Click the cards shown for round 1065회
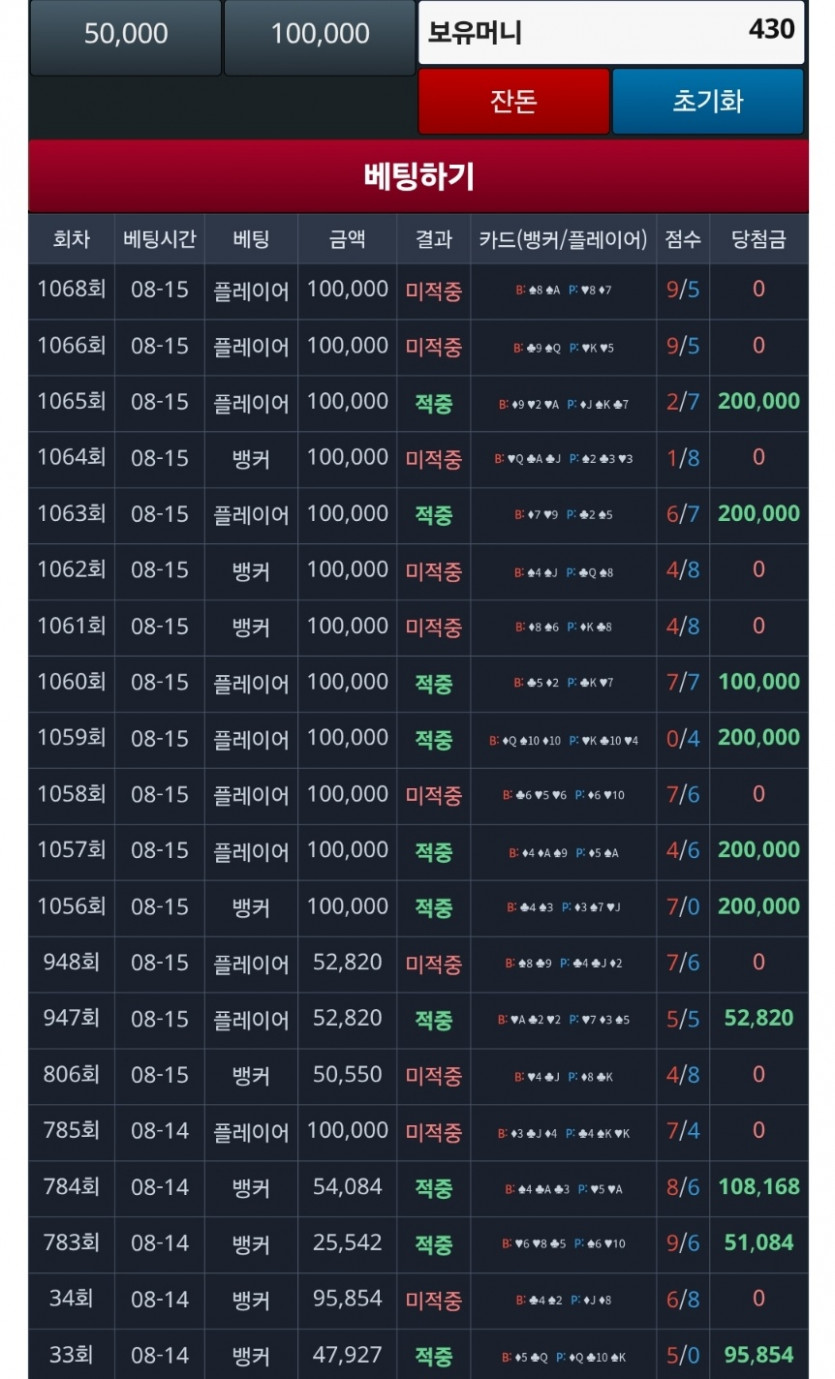The height and width of the screenshot is (1379, 835). (x=563, y=403)
